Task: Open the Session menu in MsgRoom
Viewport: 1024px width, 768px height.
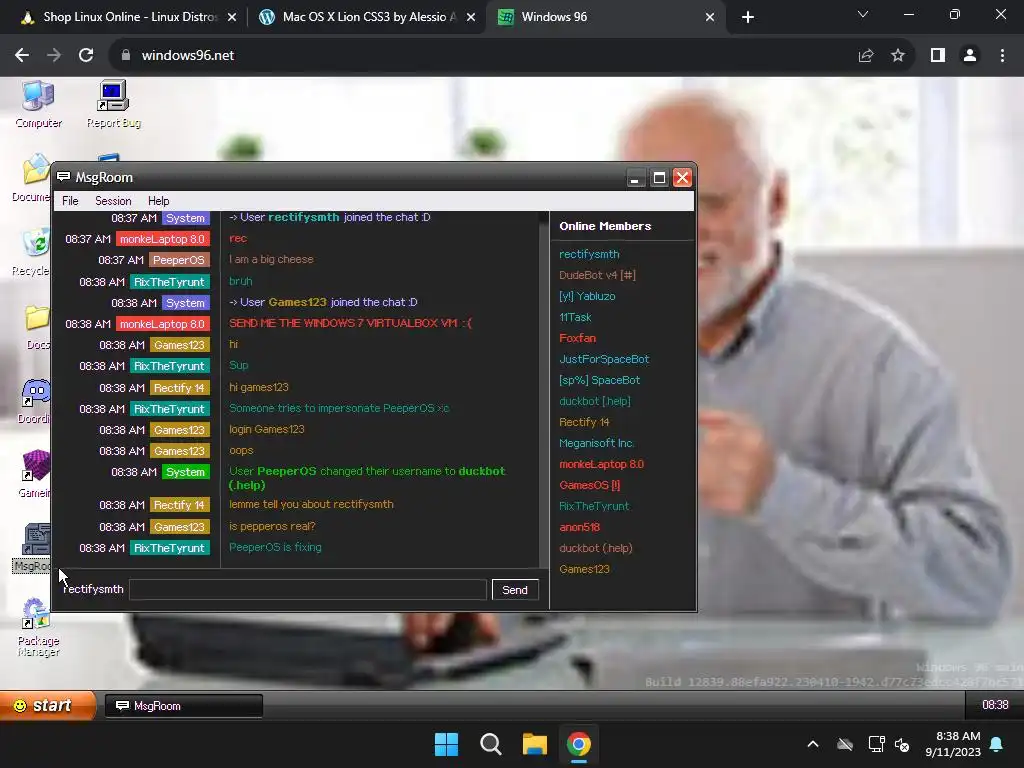Action: tap(113, 201)
